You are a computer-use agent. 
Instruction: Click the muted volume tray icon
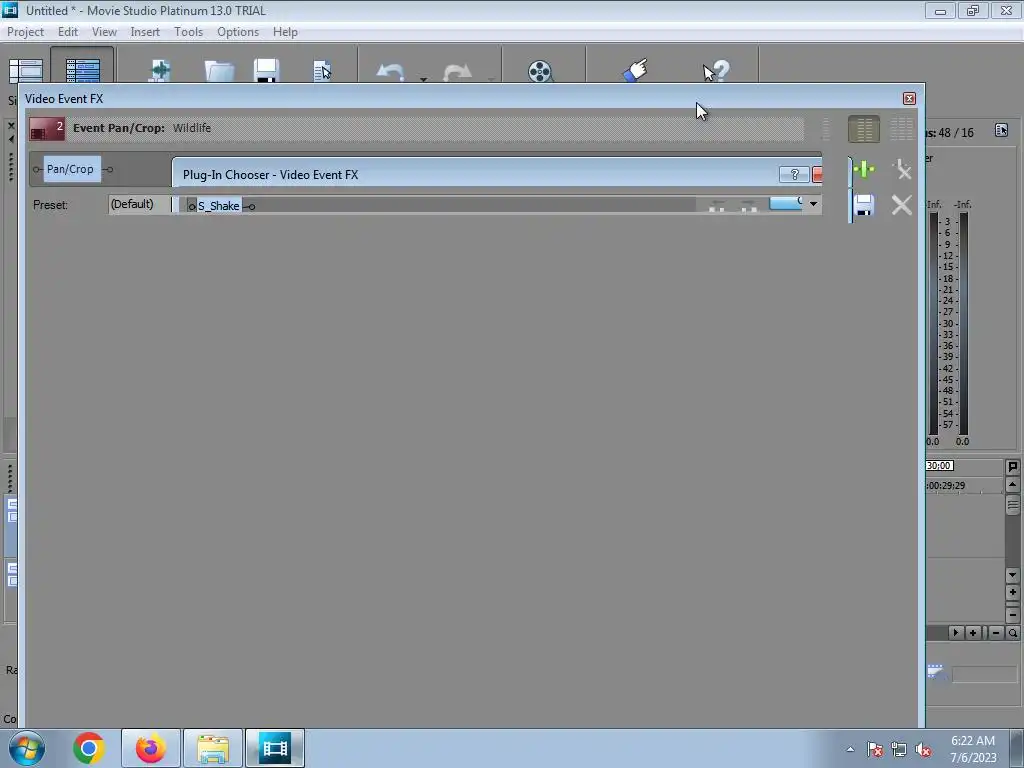pos(923,750)
